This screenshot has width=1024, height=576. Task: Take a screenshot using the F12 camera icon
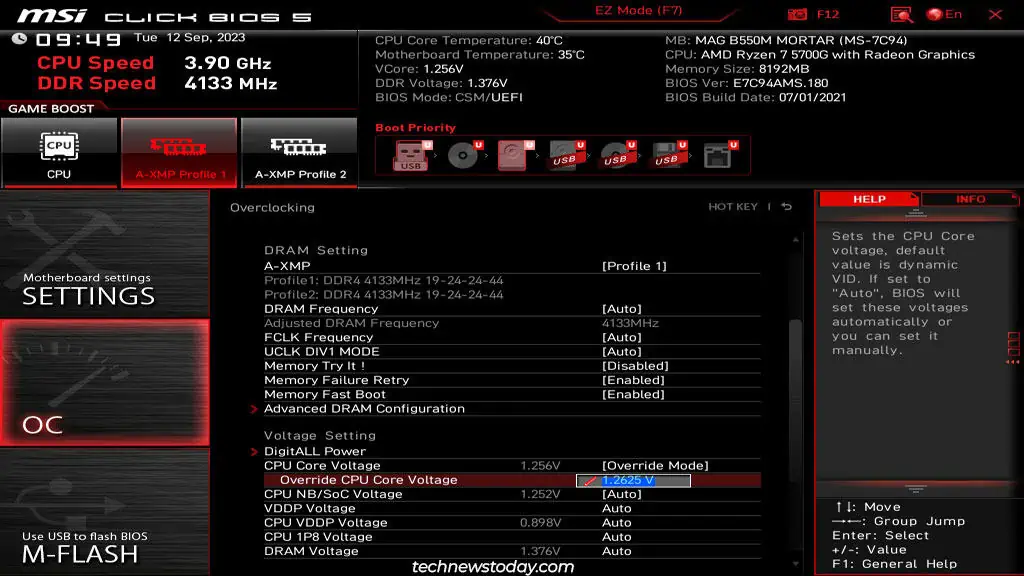[797, 13]
